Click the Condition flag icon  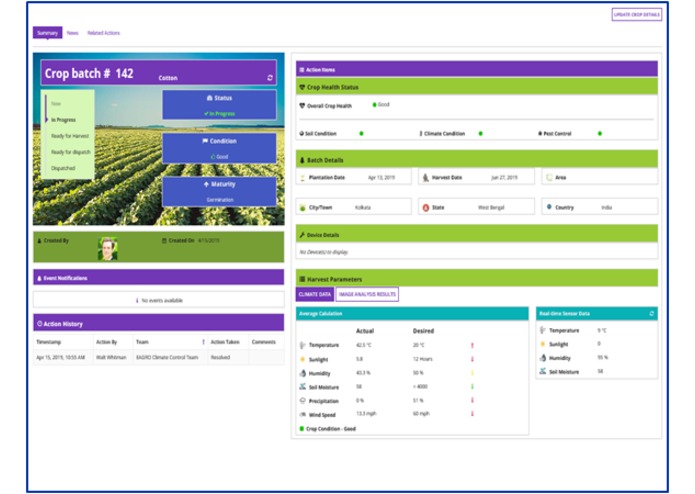pos(205,141)
